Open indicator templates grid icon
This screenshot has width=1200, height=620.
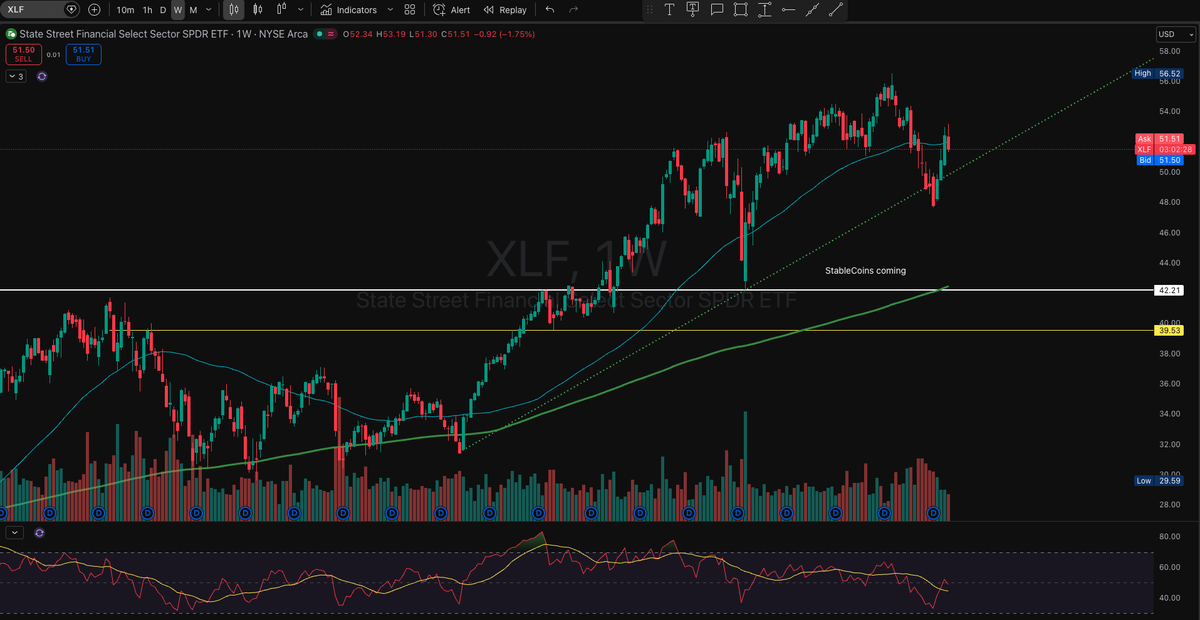point(410,10)
